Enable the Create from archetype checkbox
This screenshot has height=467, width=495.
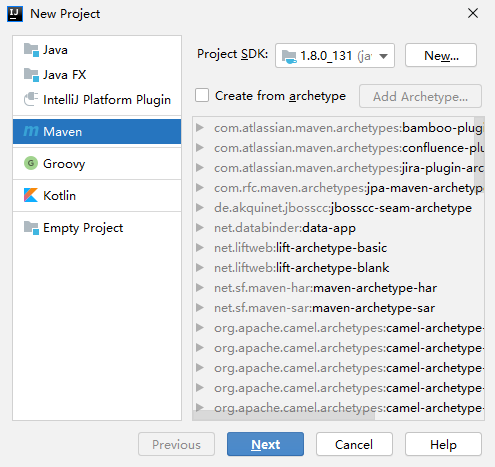pyautogui.click(x=202, y=95)
